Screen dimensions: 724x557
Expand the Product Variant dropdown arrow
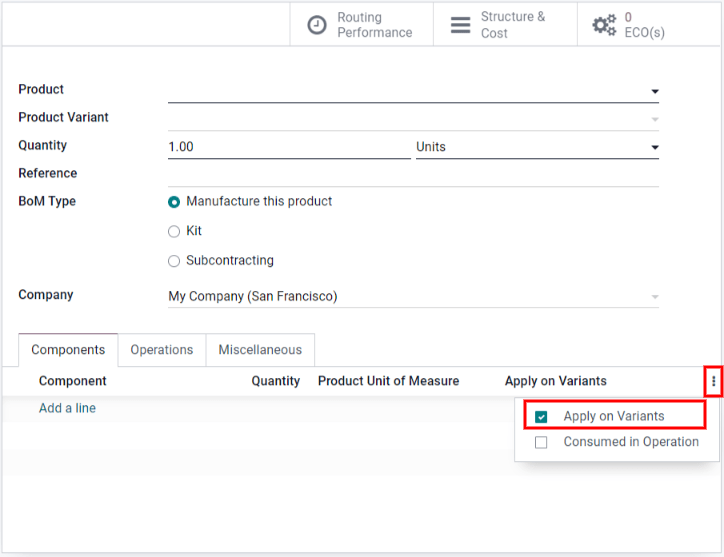point(655,120)
